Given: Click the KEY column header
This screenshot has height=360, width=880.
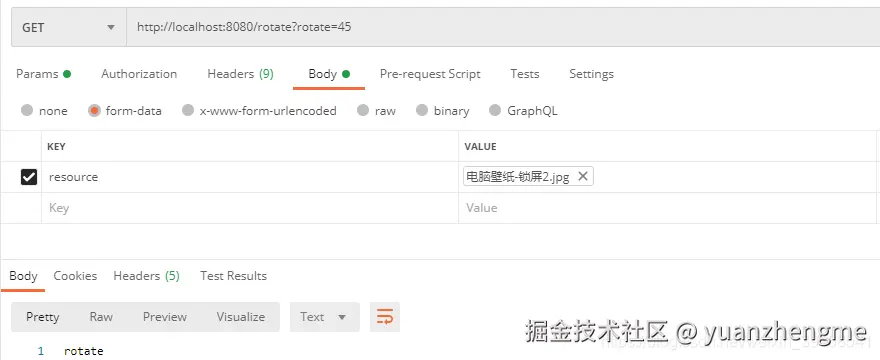Looking at the screenshot, I should coord(56,147).
